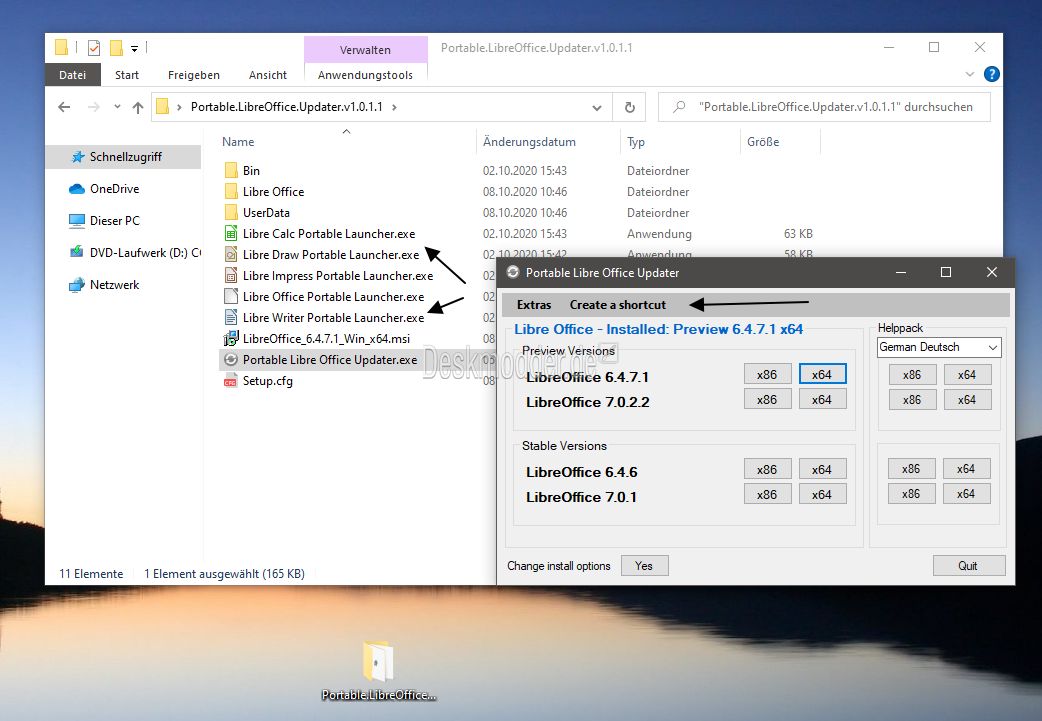Click Helppack x64 in the LibreOffice 6.4.6 row
The height and width of the screenshot is (721, 1042).
coord(966,469)
